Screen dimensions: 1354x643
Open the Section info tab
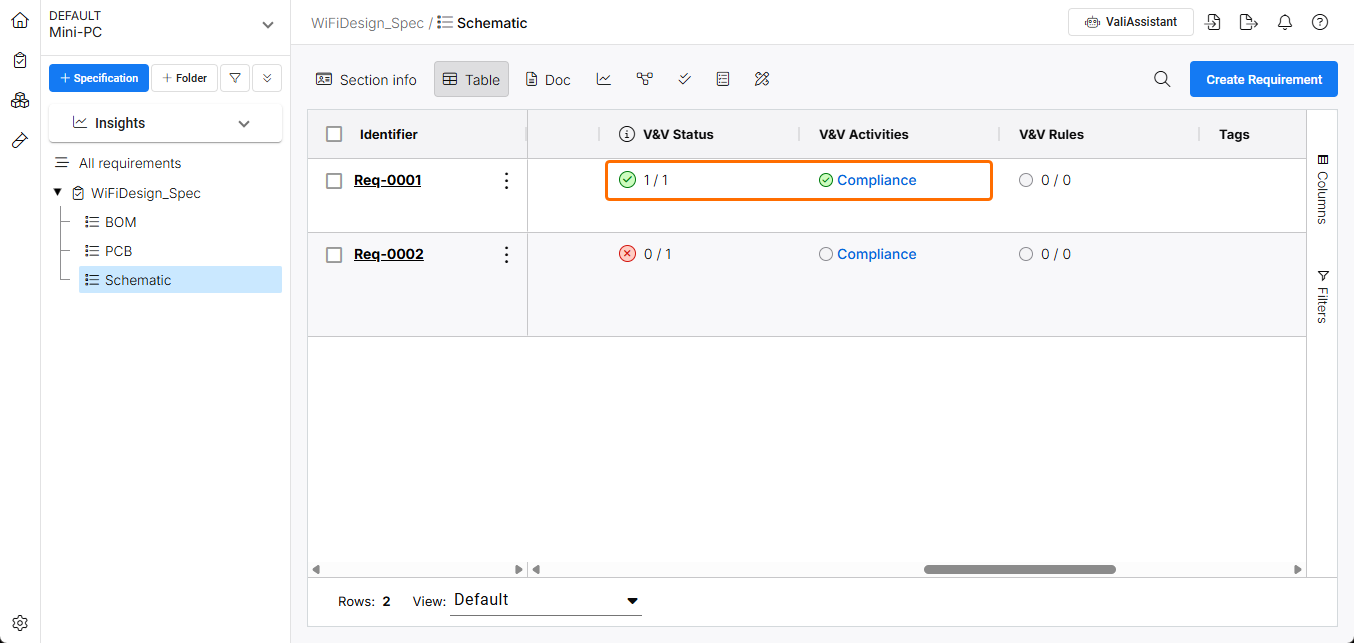tap(366, 79)
